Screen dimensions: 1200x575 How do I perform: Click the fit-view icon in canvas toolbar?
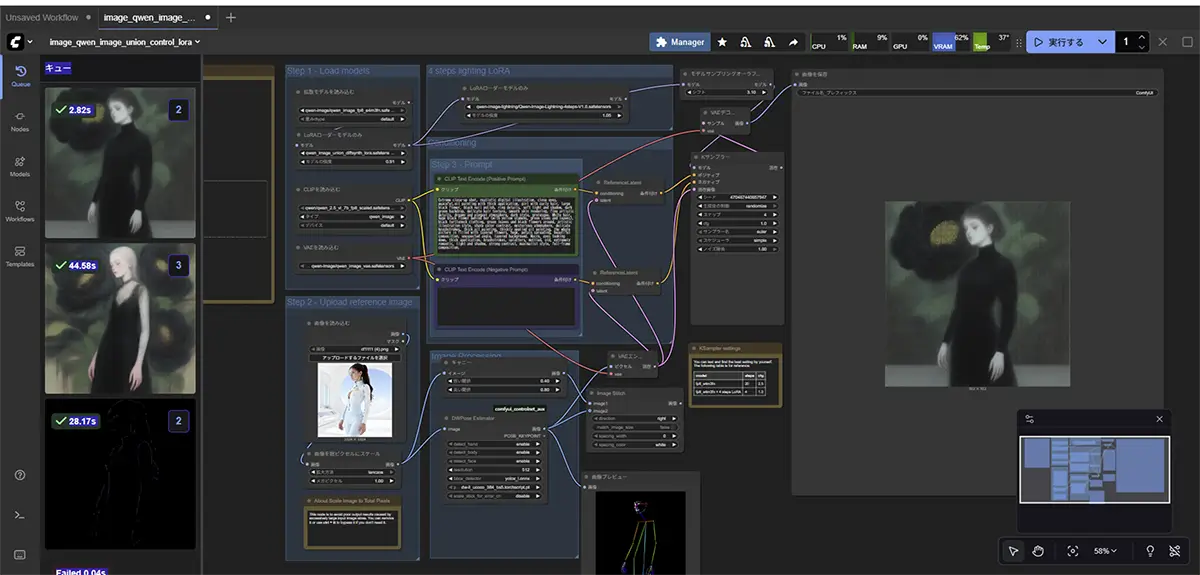tap(1073, 551)
